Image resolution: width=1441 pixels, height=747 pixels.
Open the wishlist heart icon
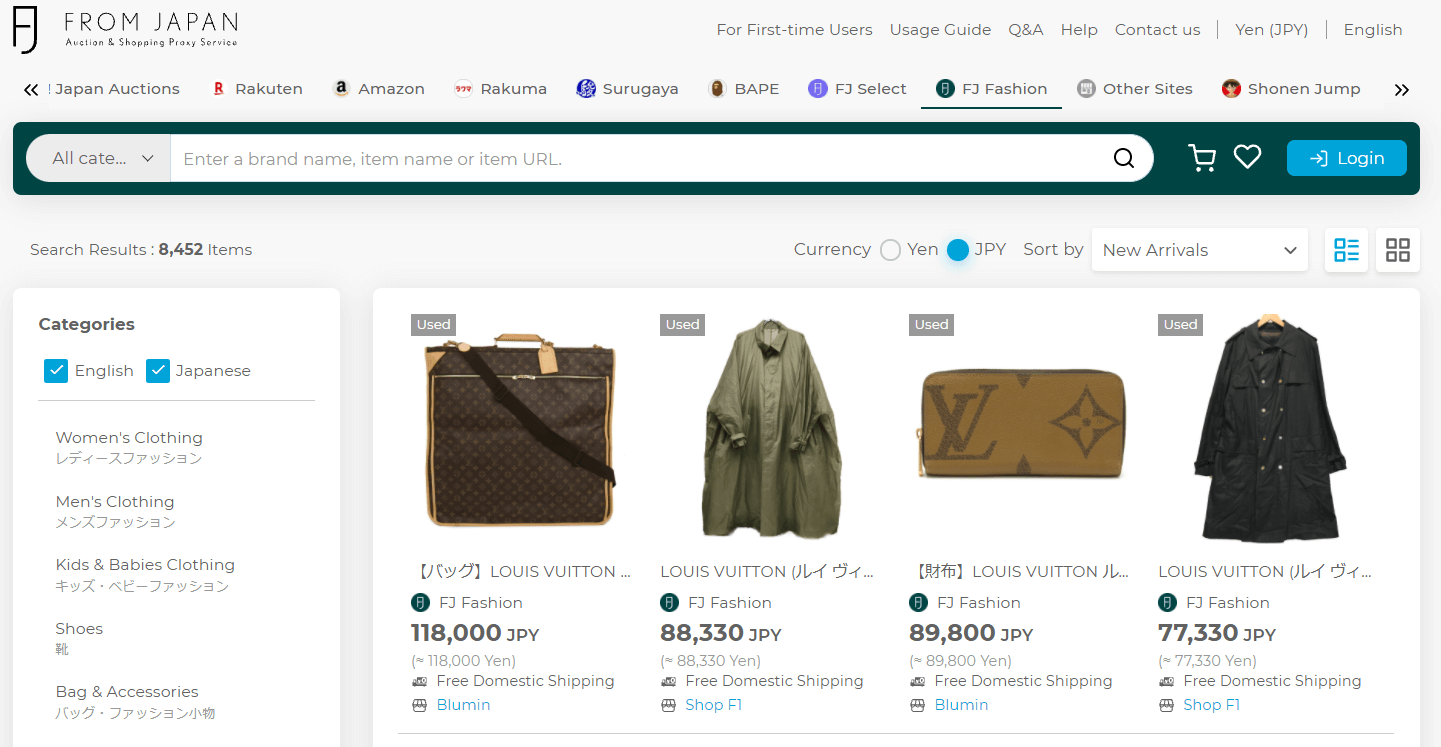(x=1247, y=157)
